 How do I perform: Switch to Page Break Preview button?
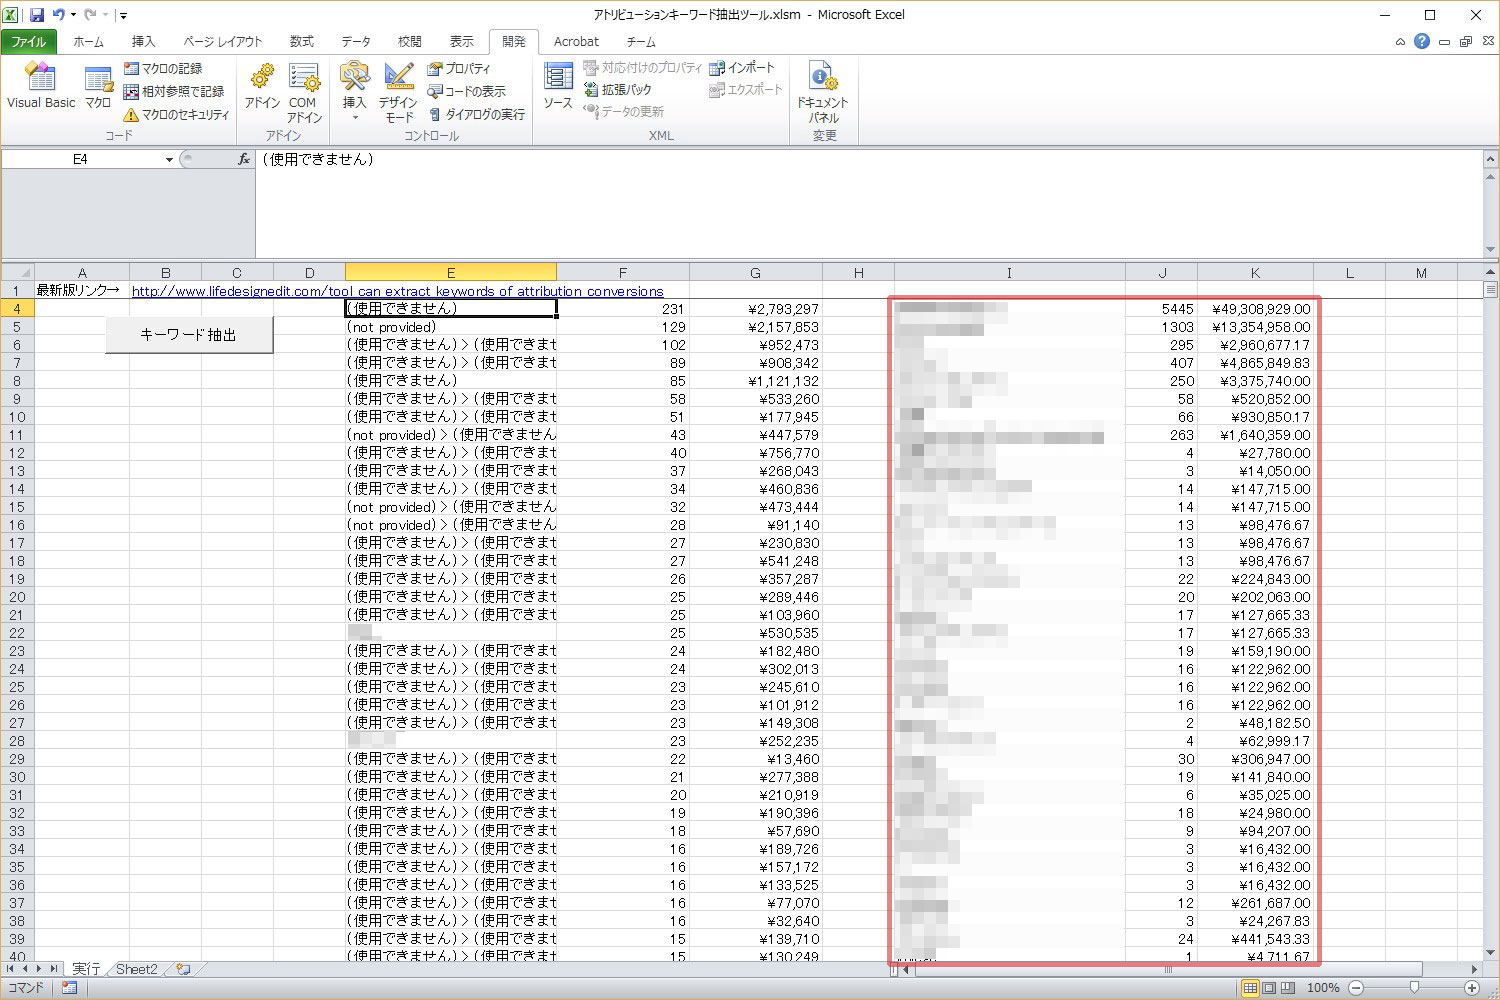[1288, 988]
